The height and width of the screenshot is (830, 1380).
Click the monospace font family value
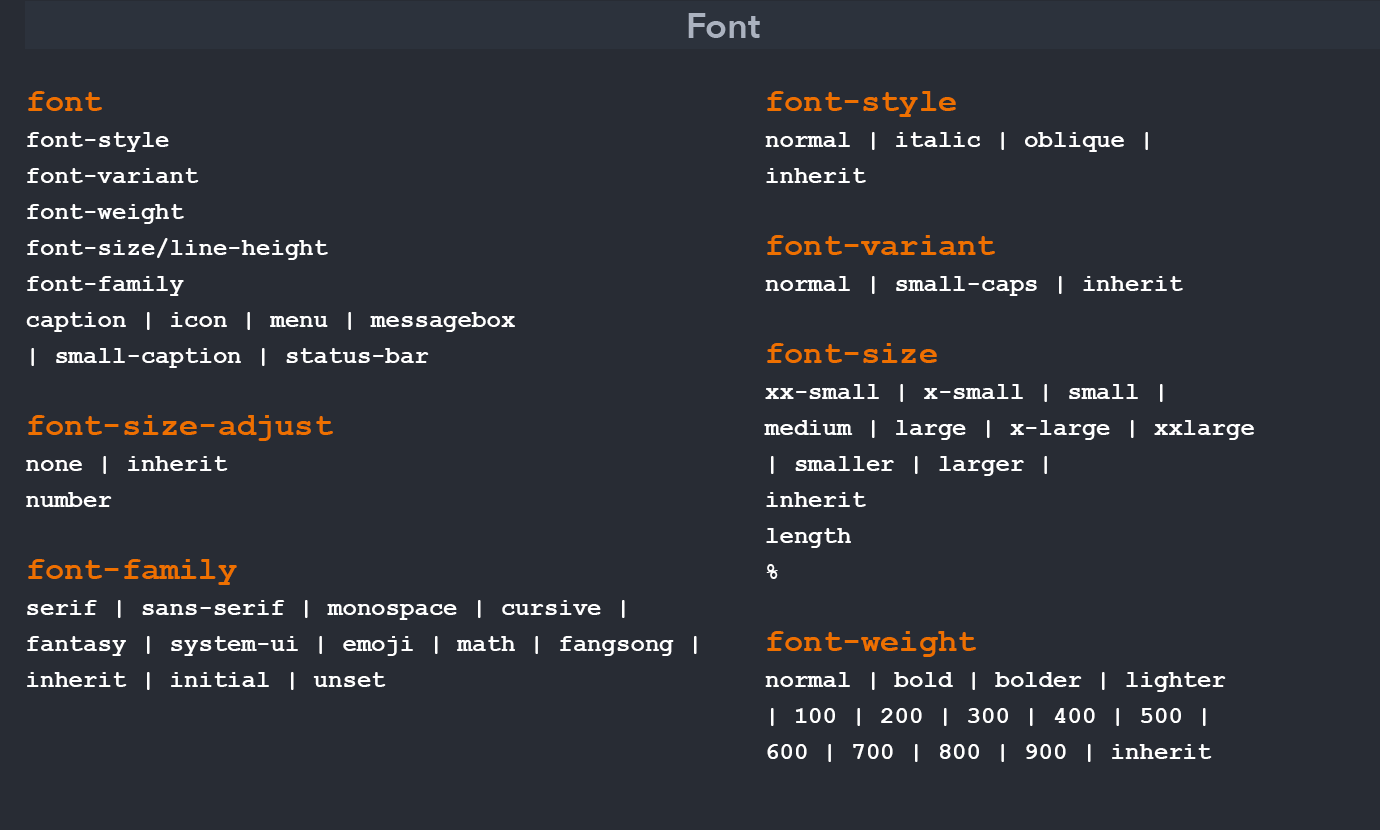tap(392, 608)
